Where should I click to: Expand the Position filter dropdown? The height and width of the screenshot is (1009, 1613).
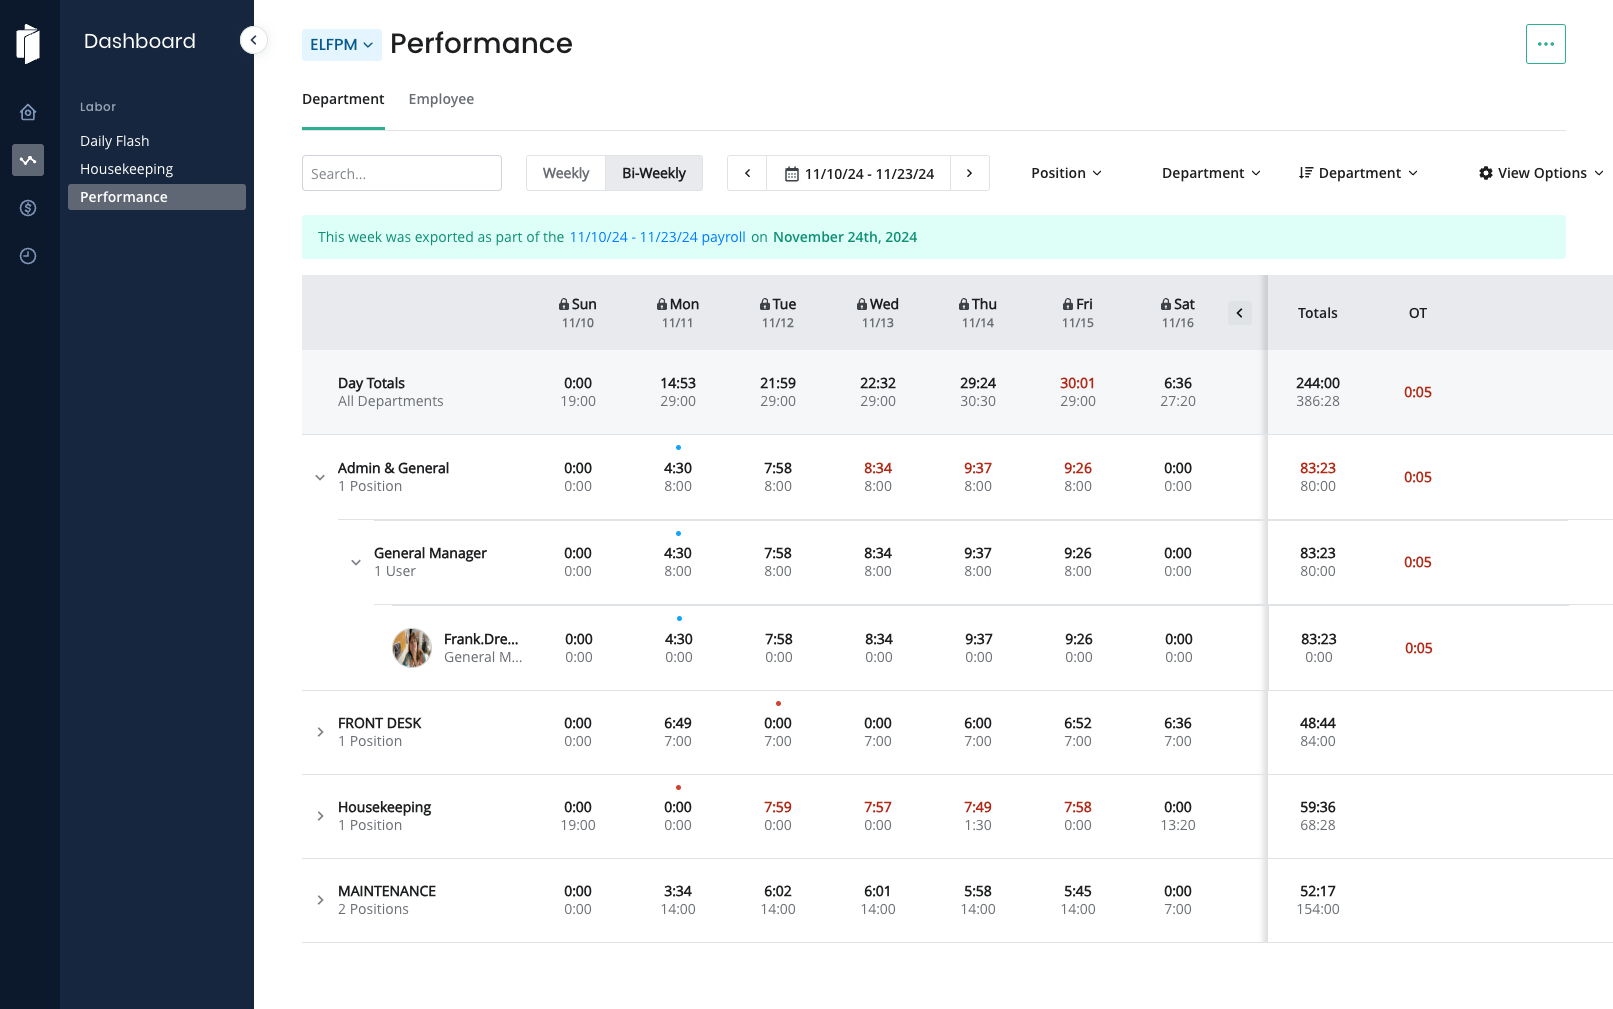[1066, 173]
